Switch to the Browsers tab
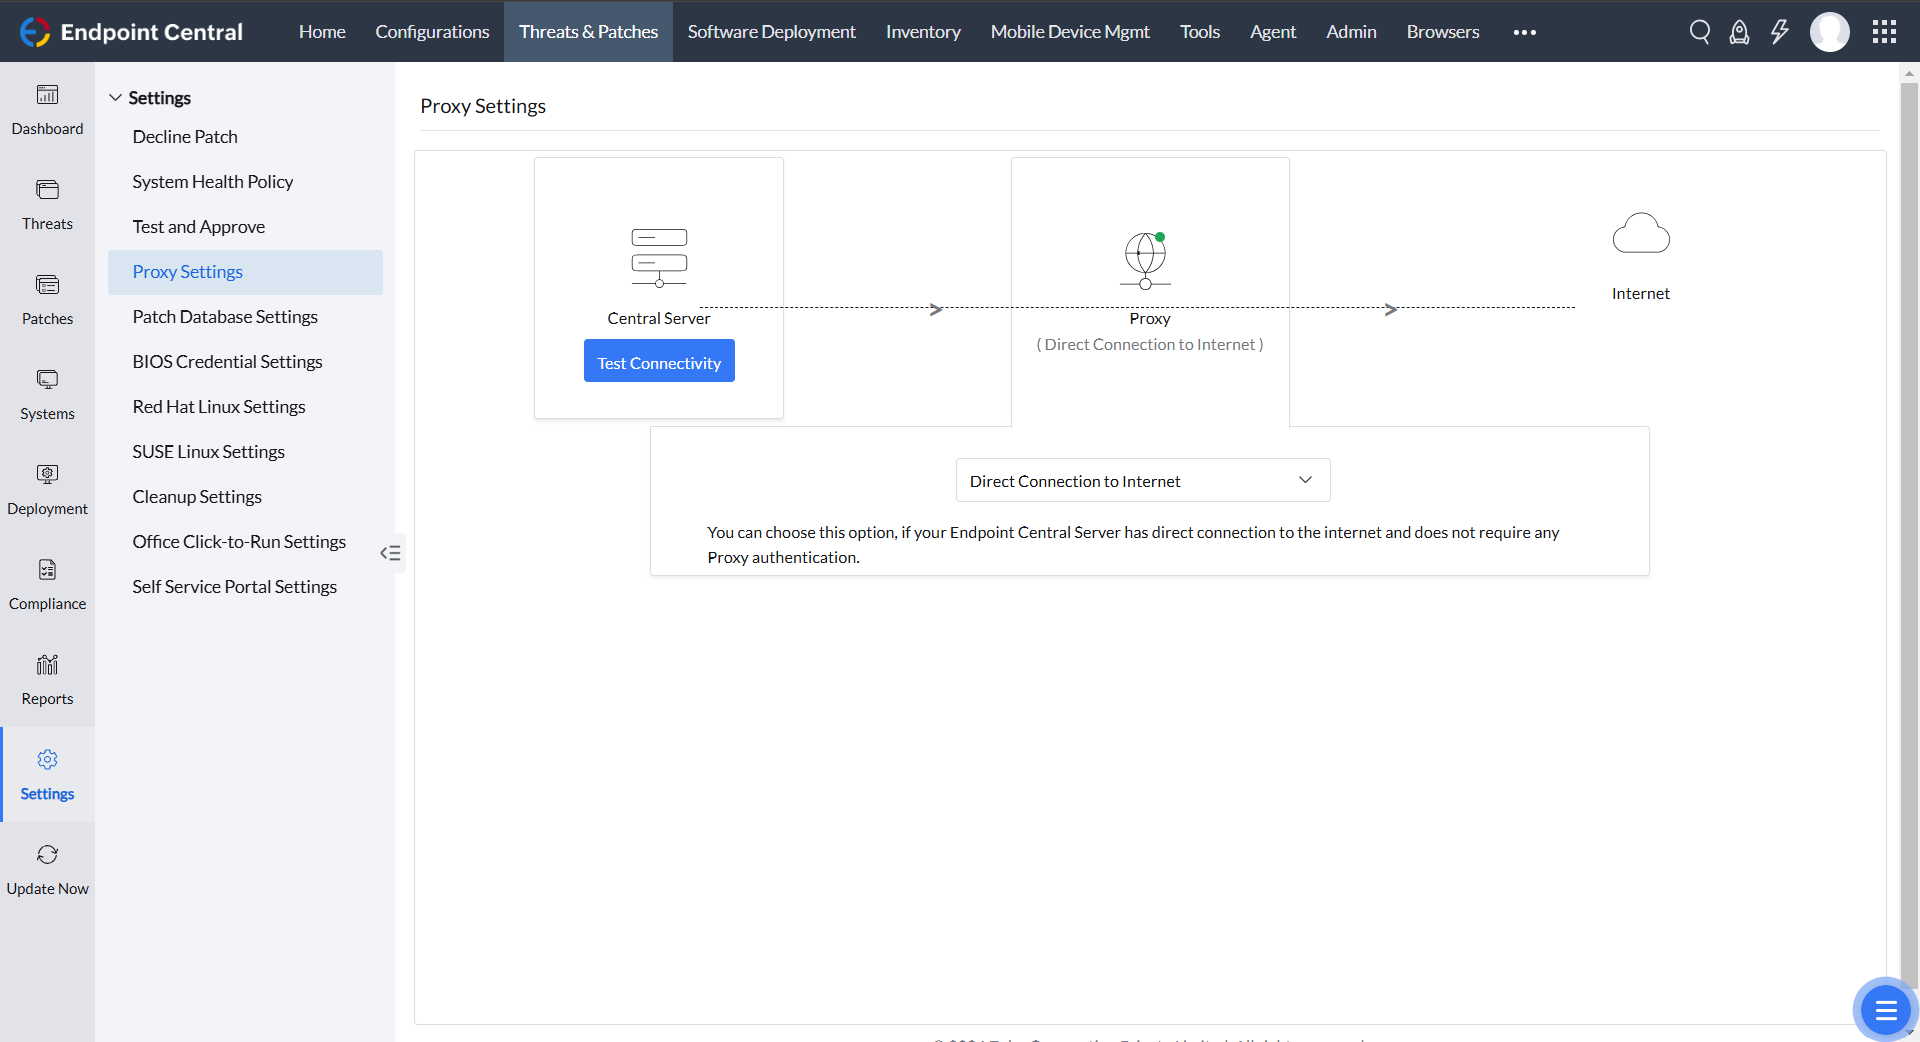 point(1443,32)
